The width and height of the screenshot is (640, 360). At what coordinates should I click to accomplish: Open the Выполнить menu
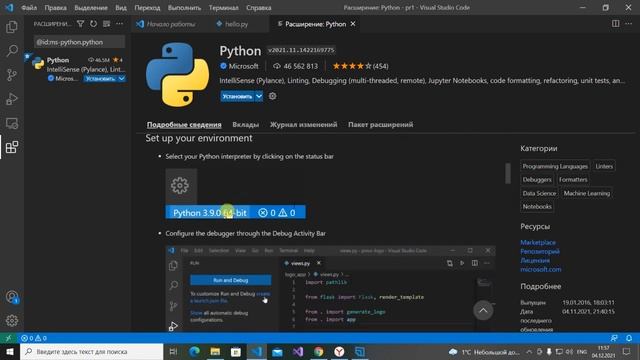(184, 8)
